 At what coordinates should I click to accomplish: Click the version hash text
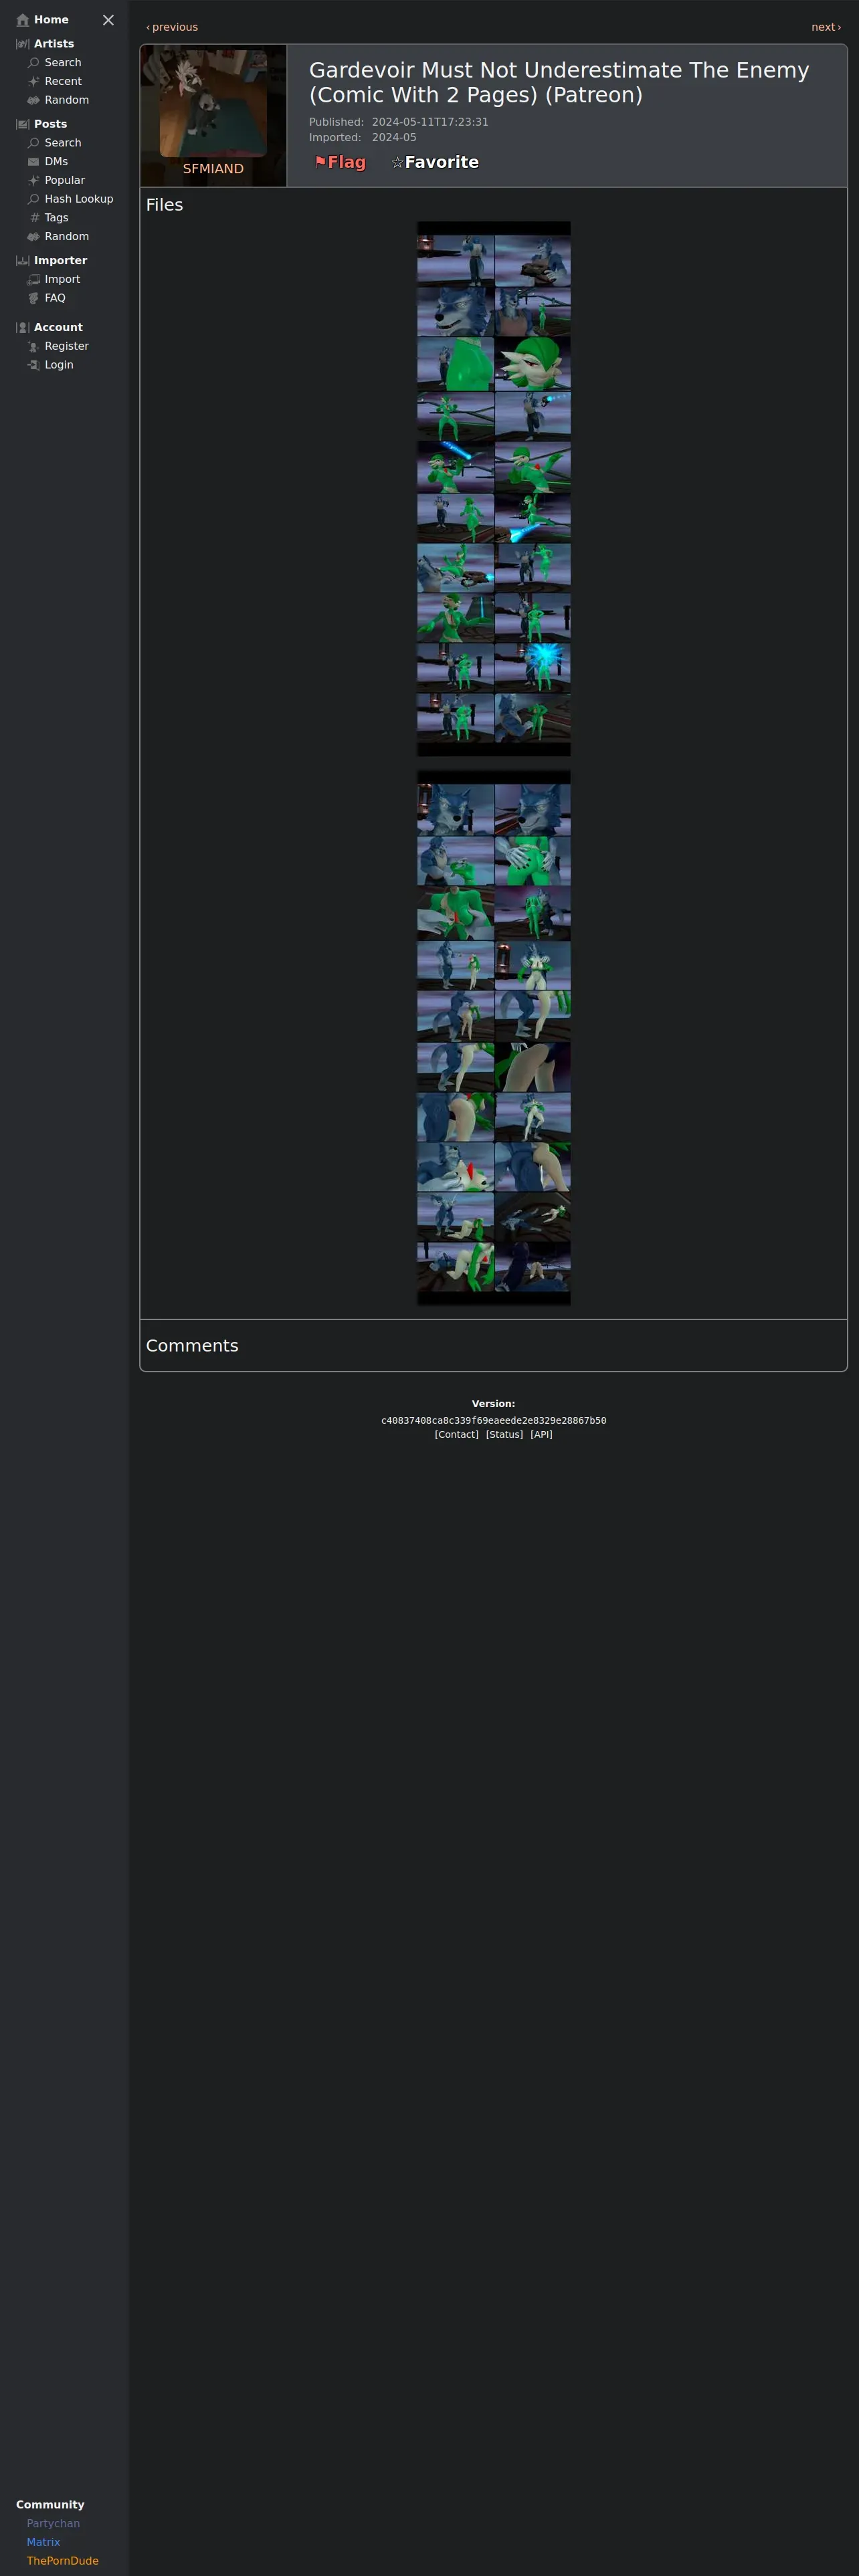click(493, 1420)
